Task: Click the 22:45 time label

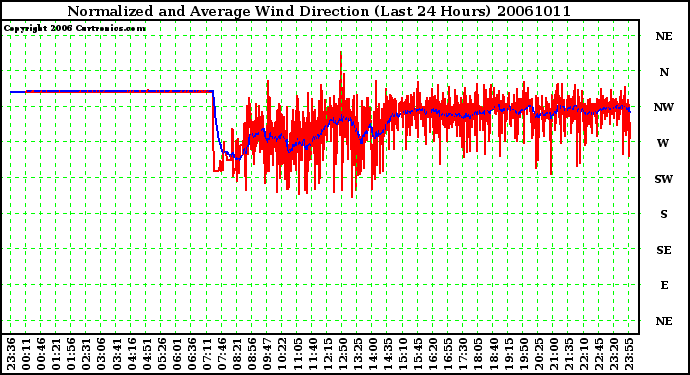Action: coord(599,354)
